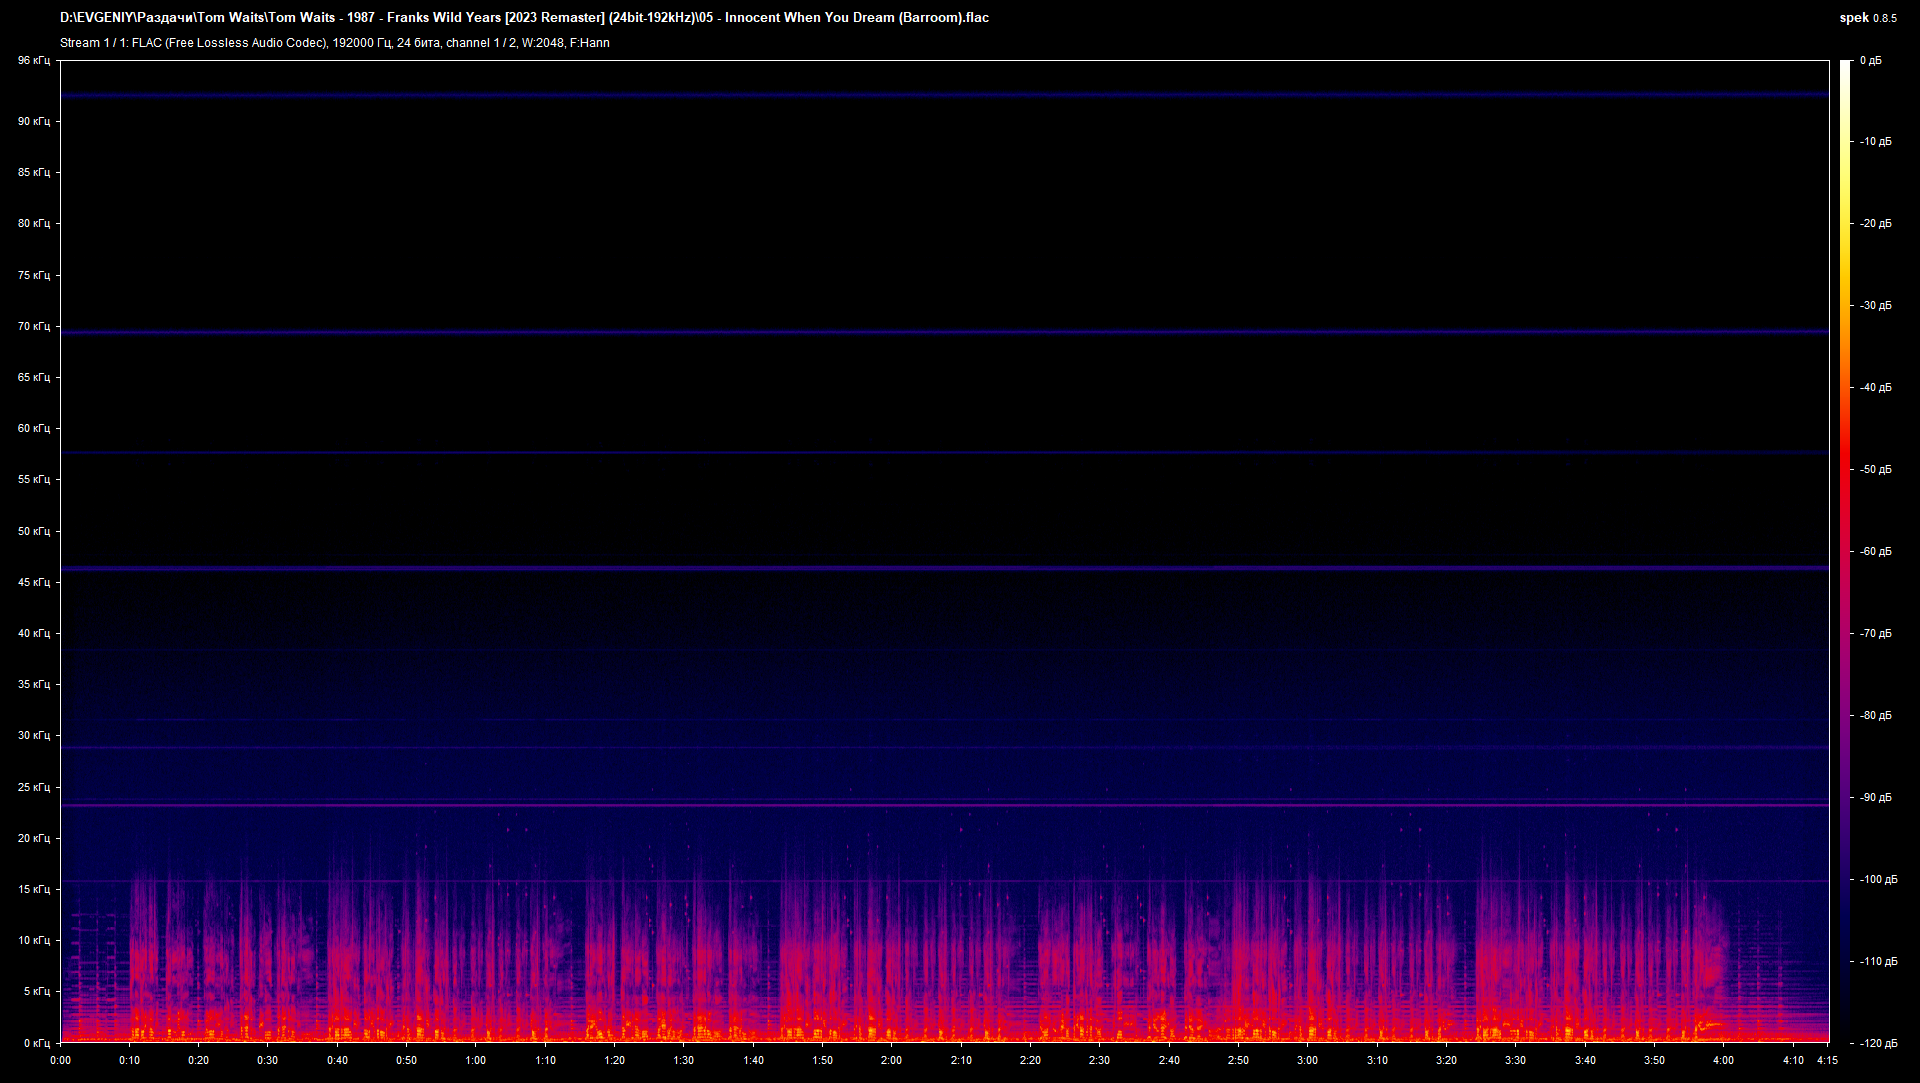
Task: Click the 10 кГц frequency axis label
Action: pos(33,940)
